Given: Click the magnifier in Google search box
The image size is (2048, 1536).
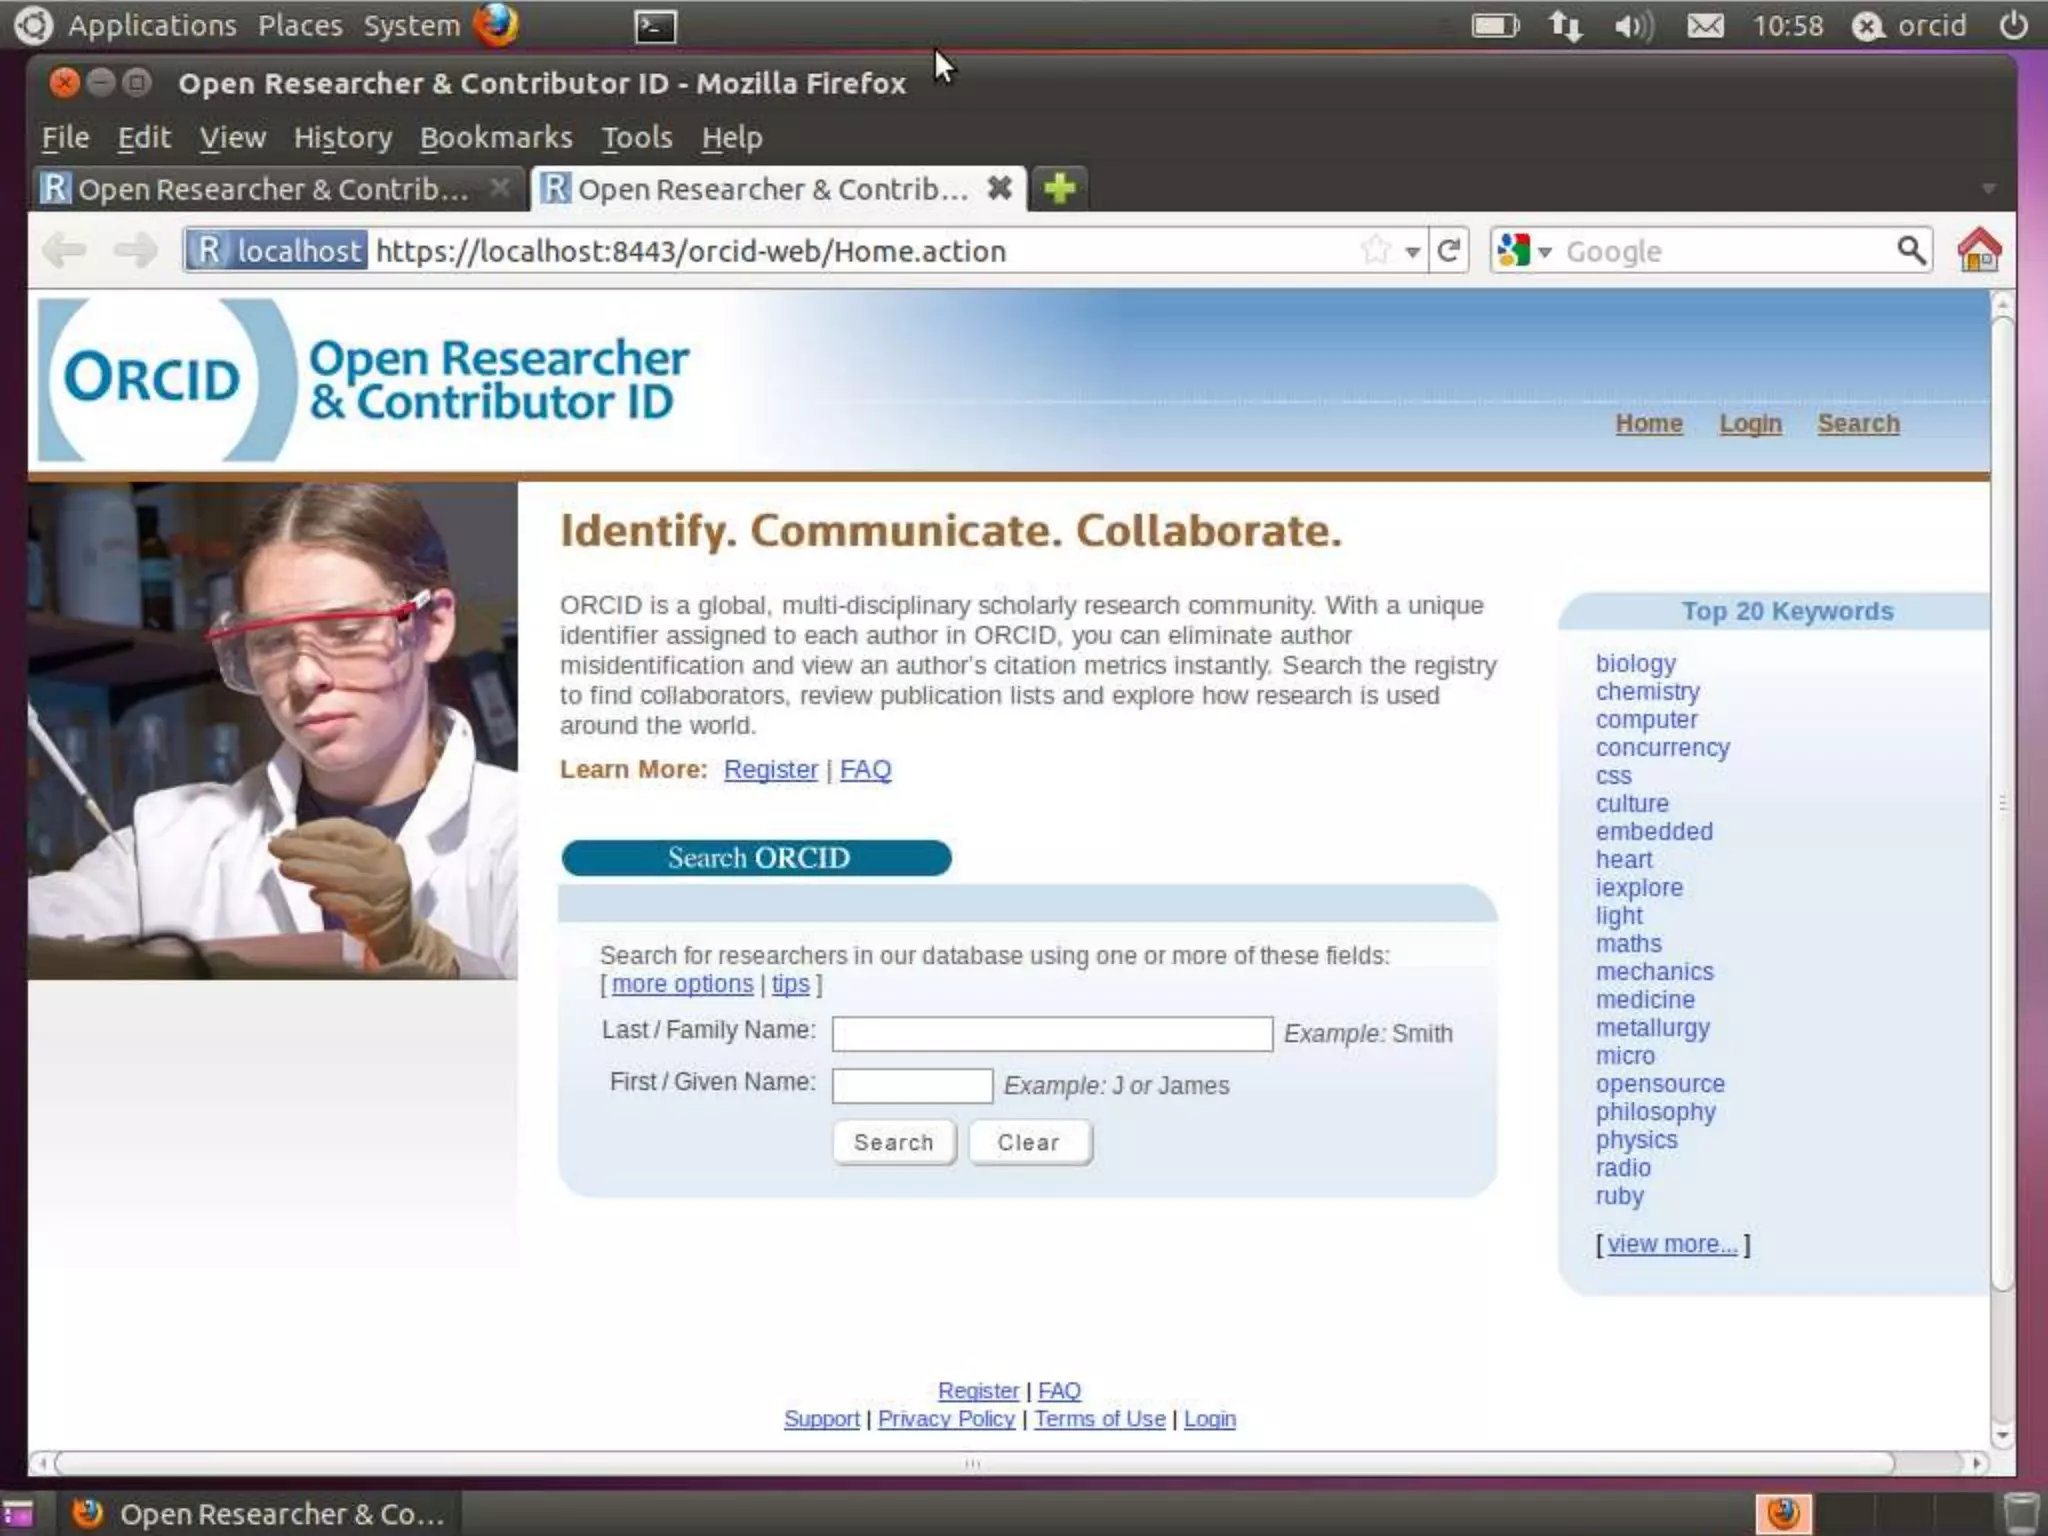Looking at the screenshot, I should 1910,250.
